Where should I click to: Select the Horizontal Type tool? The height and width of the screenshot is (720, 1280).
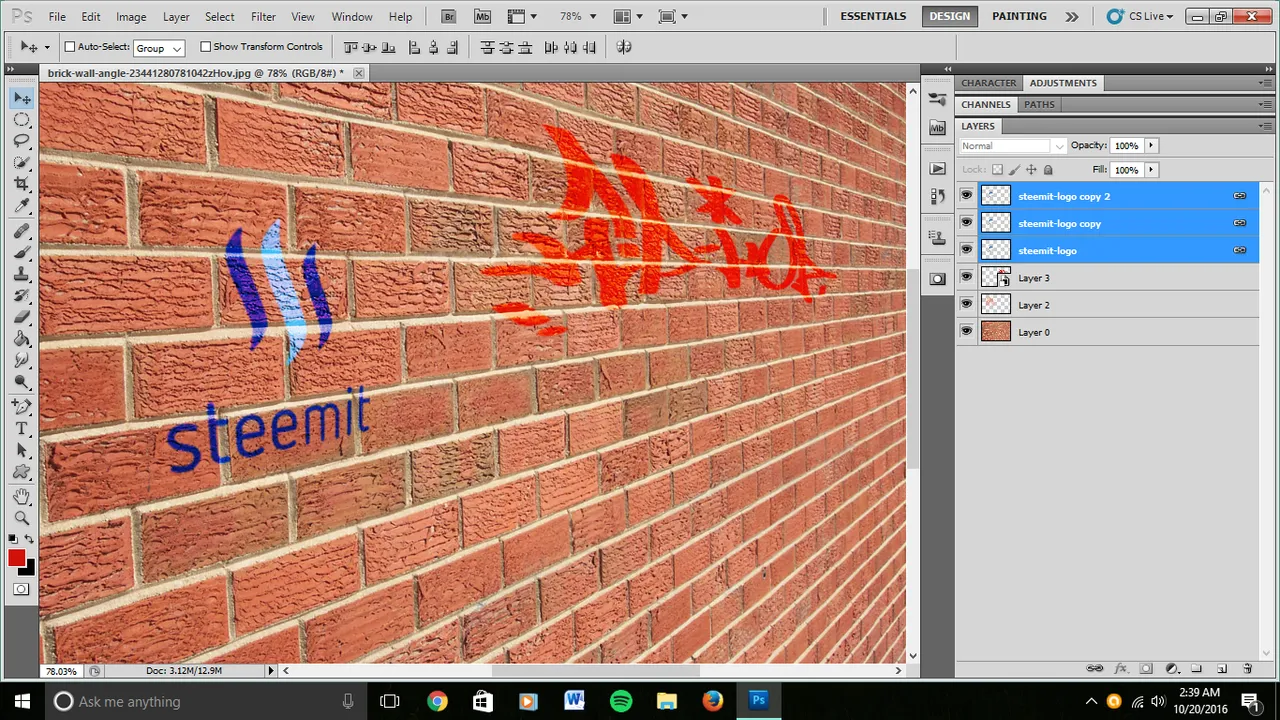21,429
